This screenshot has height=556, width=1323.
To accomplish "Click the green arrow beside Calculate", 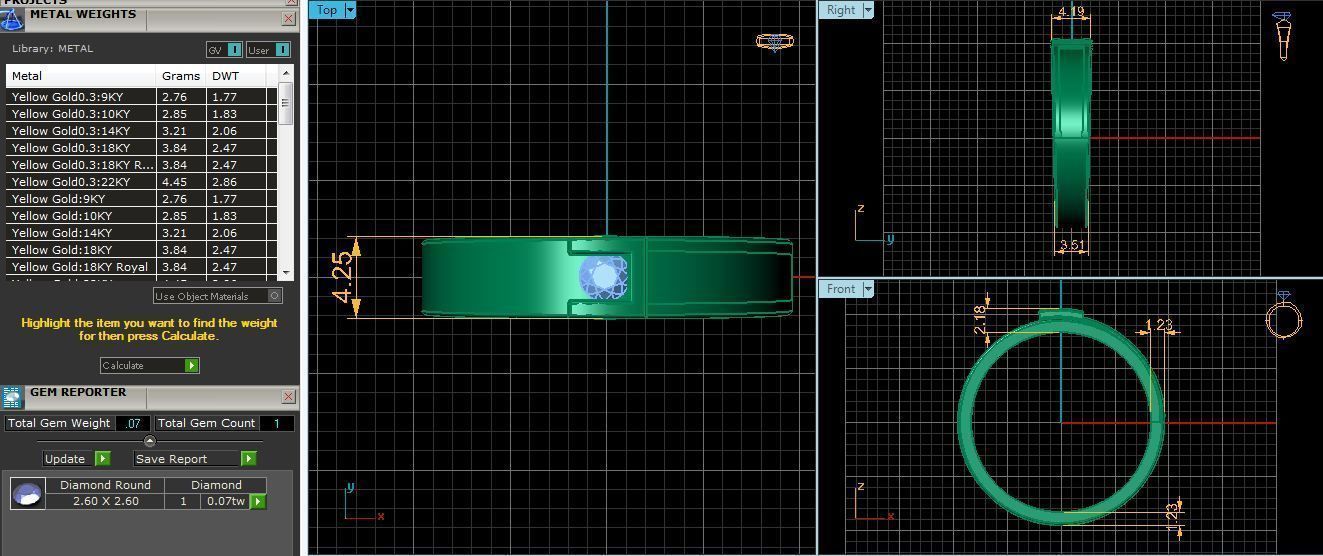I will click(x=191, y=366).
